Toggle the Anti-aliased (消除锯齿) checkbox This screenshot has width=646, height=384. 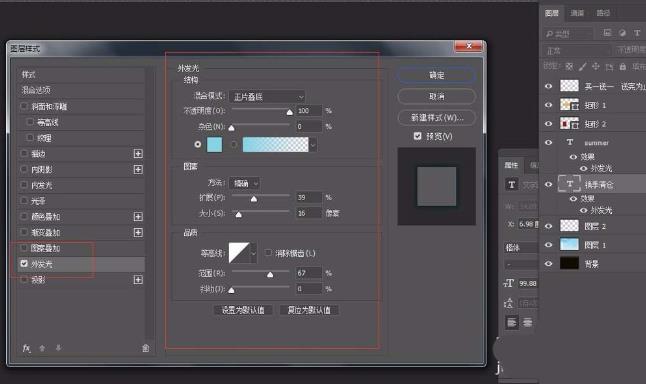(x=268, y=253)
